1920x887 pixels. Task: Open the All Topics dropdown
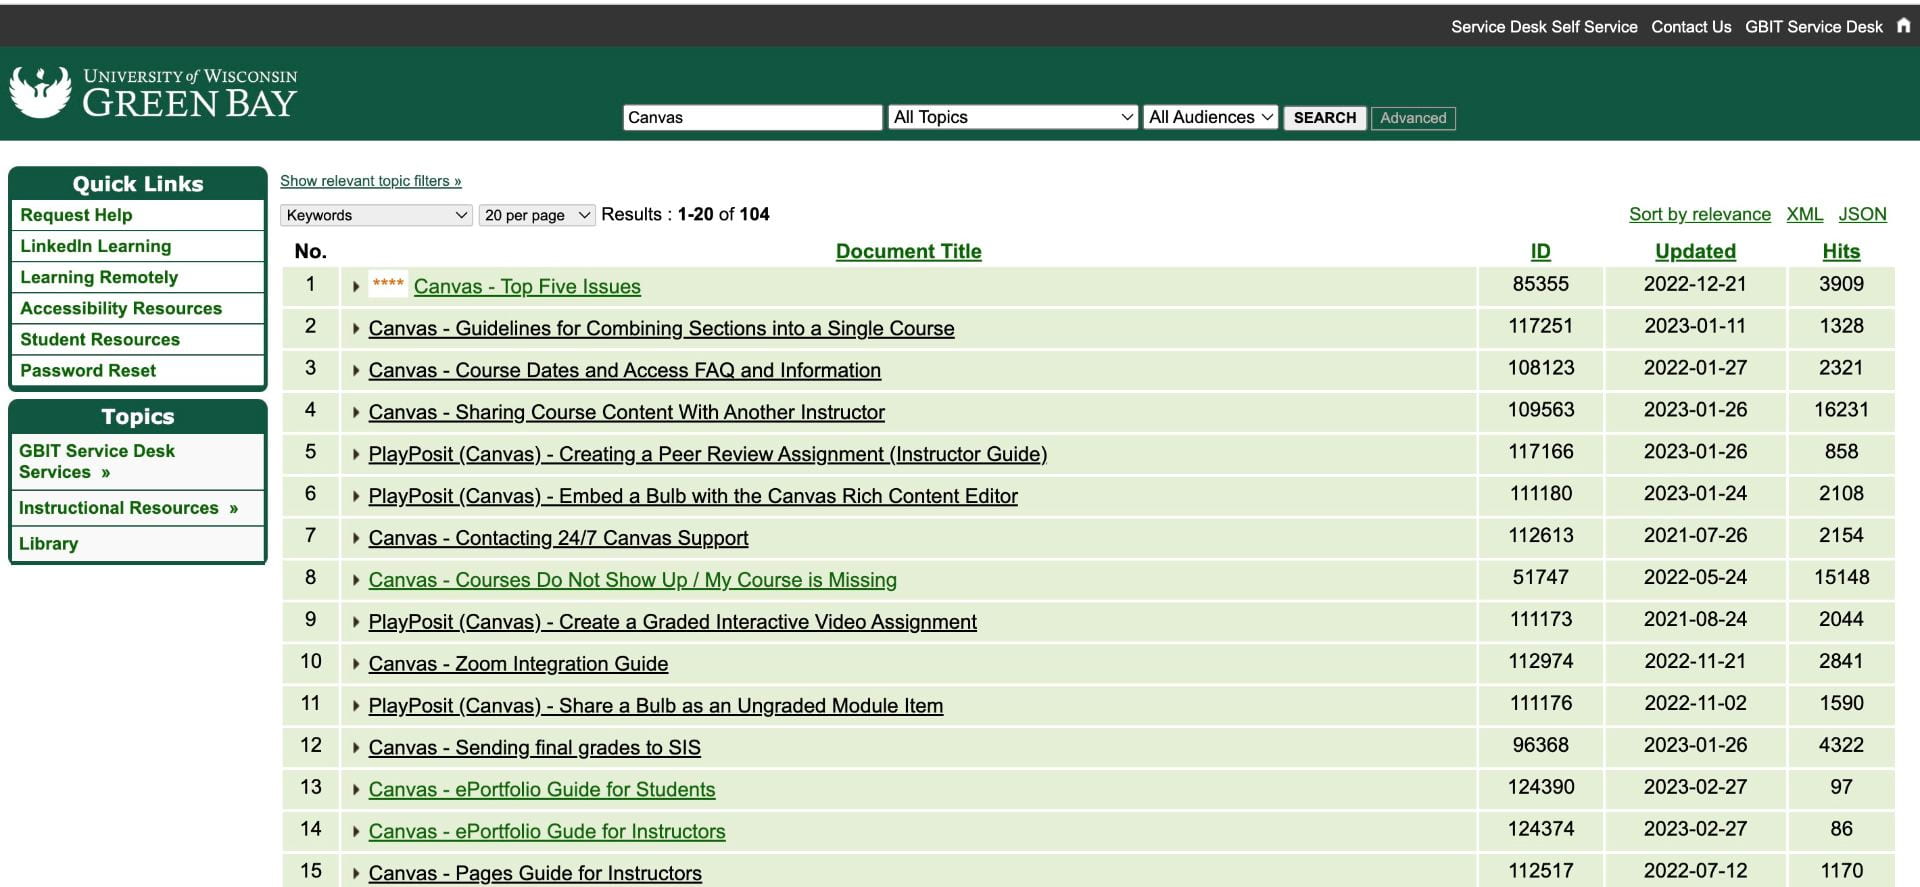click(1013, 117)
